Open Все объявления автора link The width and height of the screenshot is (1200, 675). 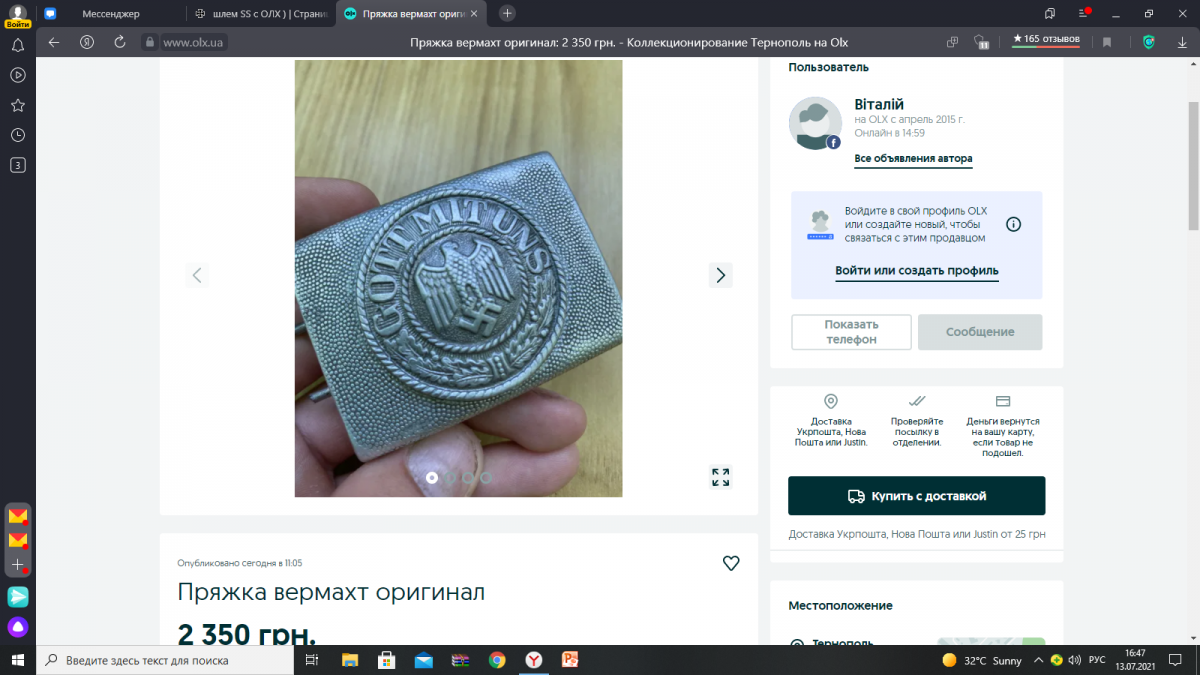[913, 159]
